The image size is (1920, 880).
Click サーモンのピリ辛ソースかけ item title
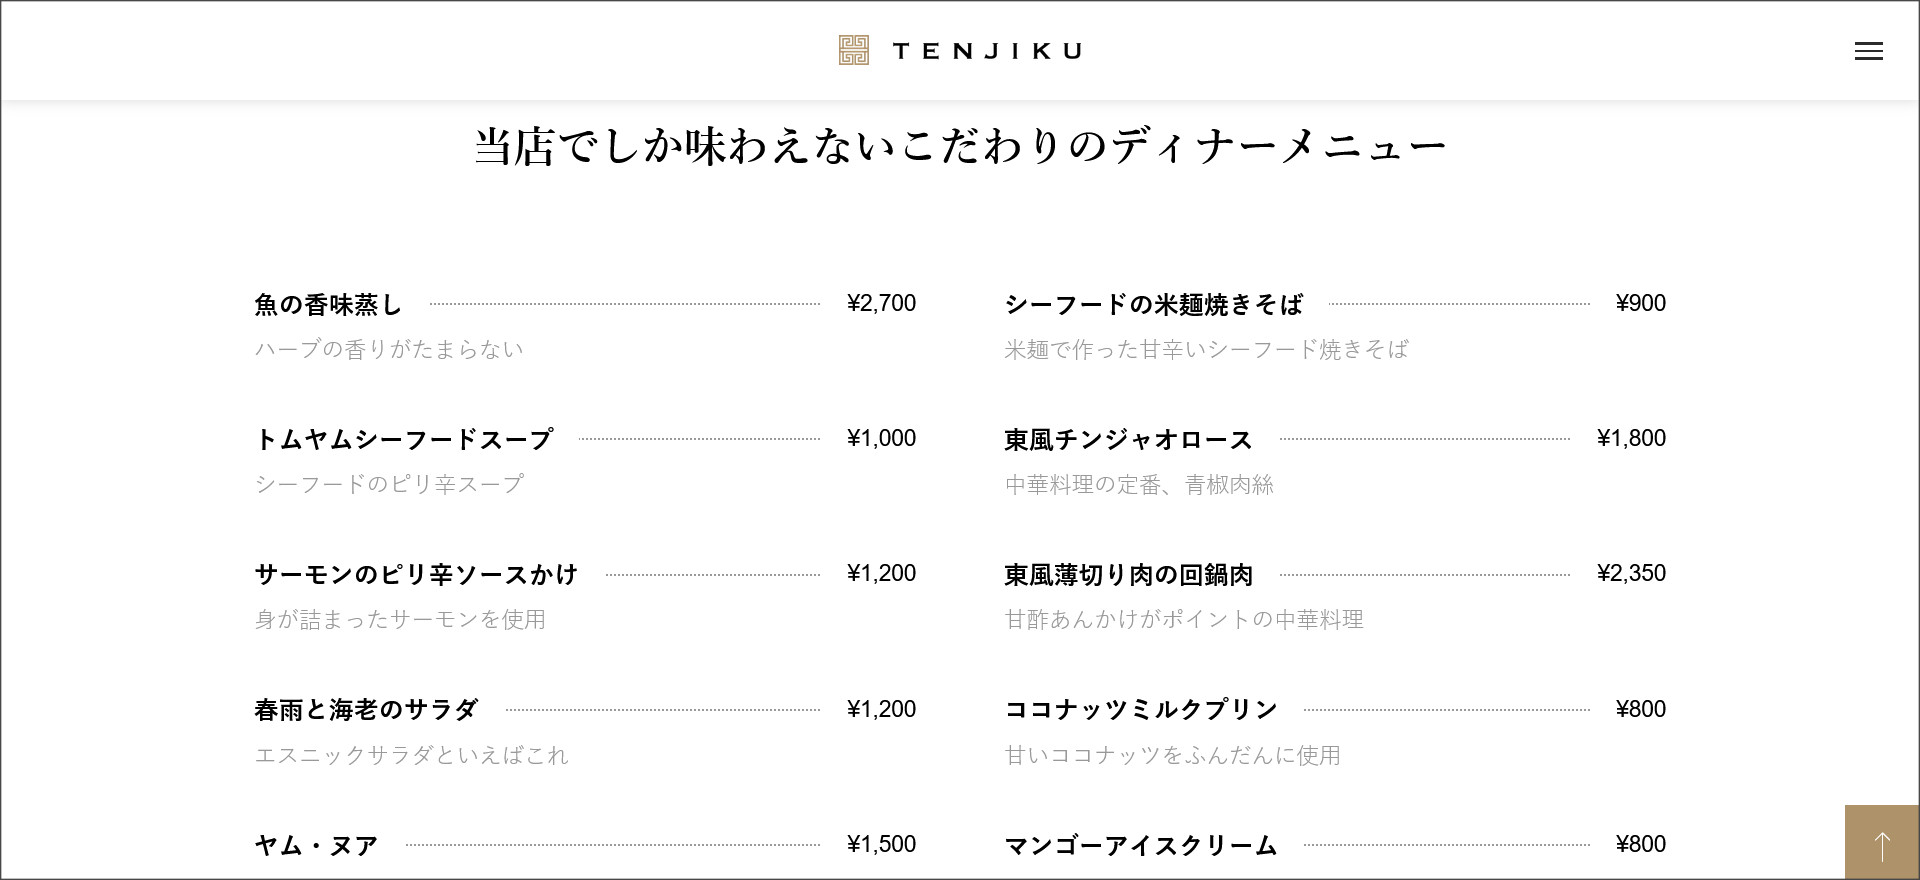(x=416, y=574)
